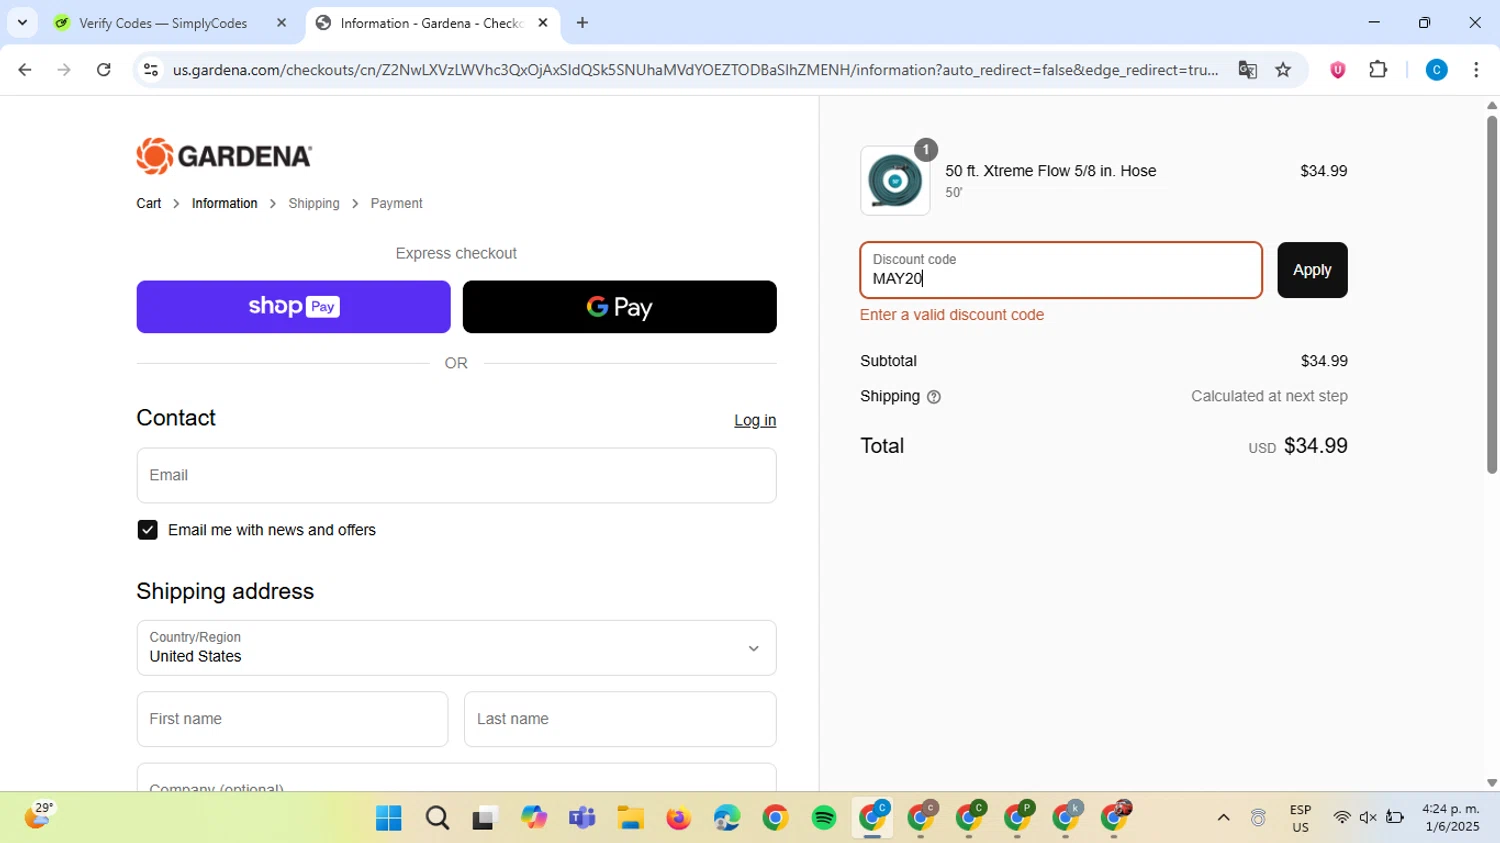Launch Copilot from the taskbar
Screen dimensions: 1500x843
[x=534, y=818]
